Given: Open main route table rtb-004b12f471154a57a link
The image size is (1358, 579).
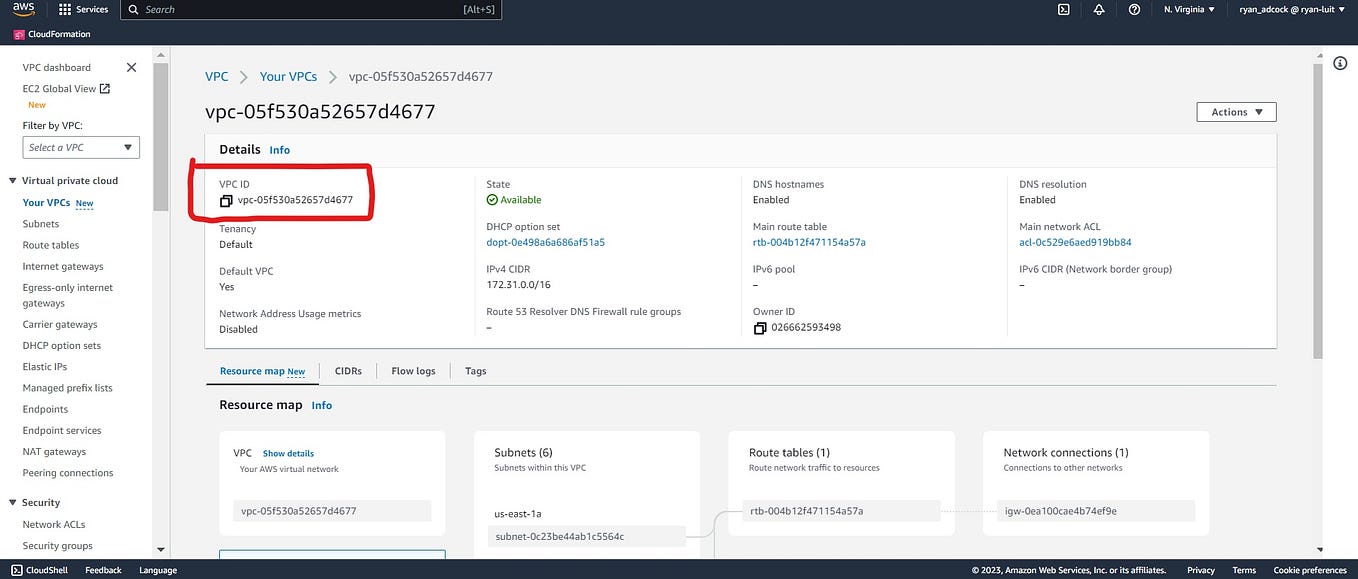Looking at the screenshot, I should tap(809, 242).
